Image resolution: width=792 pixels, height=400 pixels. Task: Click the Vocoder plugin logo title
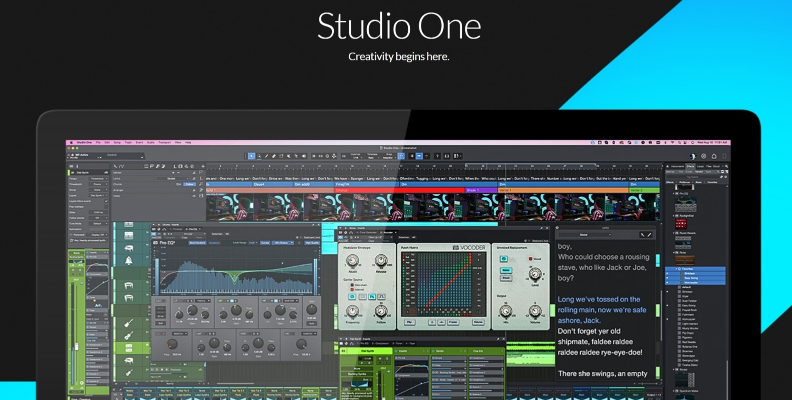[x=468, y=247]
